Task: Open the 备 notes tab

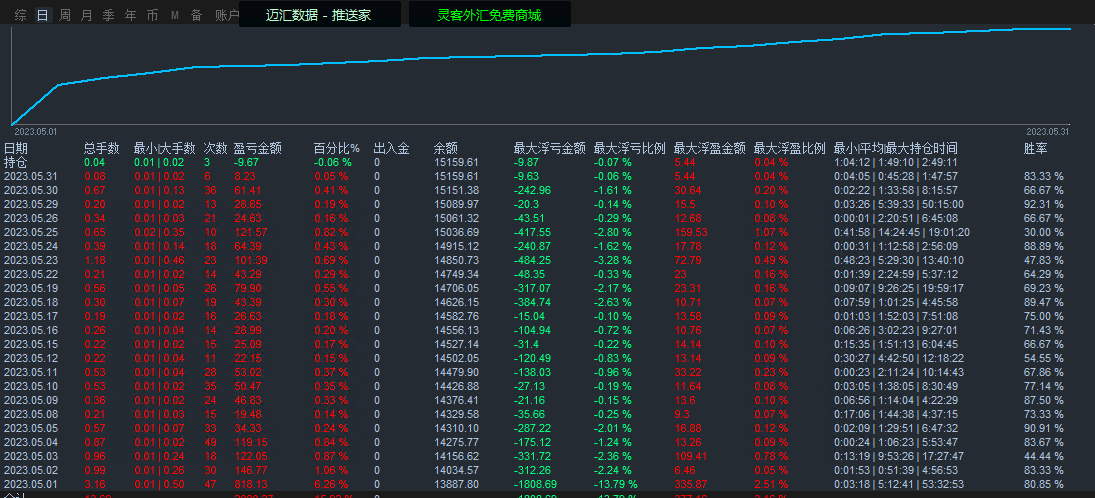Action: [196, 15]
